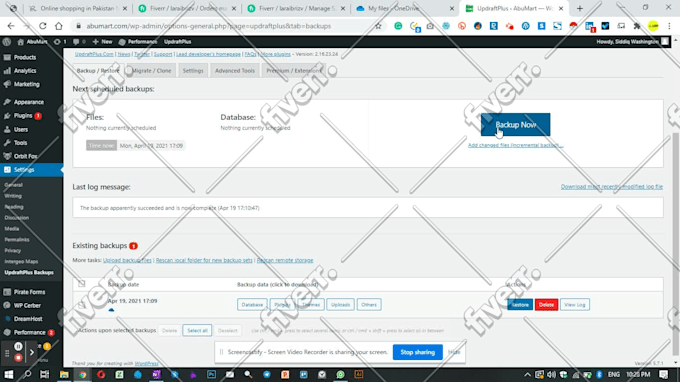Open the UpdraftPlus.Com link

pyautogui.click(x=94, y=54)
